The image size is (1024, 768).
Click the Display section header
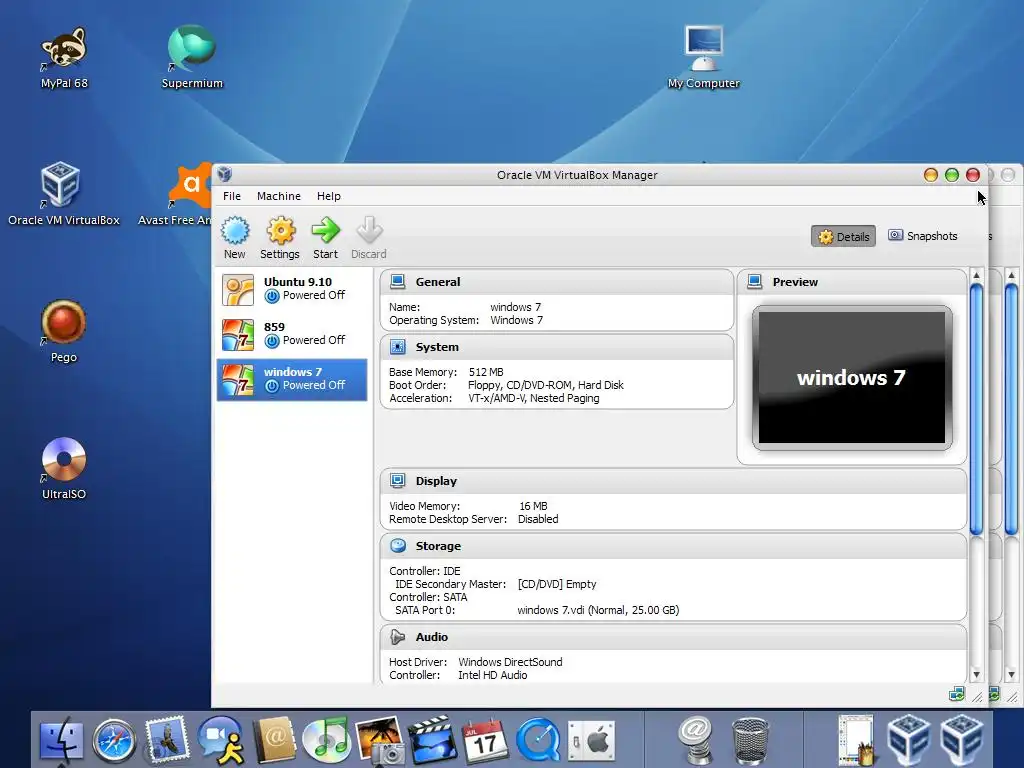673,481
